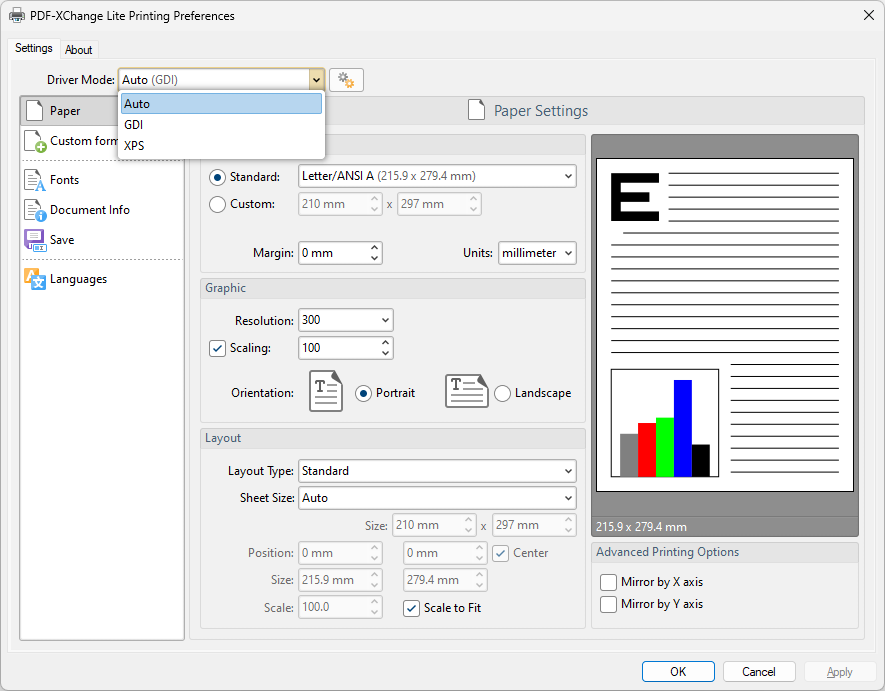Image resolution: width=885 pixels, height=691 pixels.
Task: Switch to the About tab
Action: (78, 50)
